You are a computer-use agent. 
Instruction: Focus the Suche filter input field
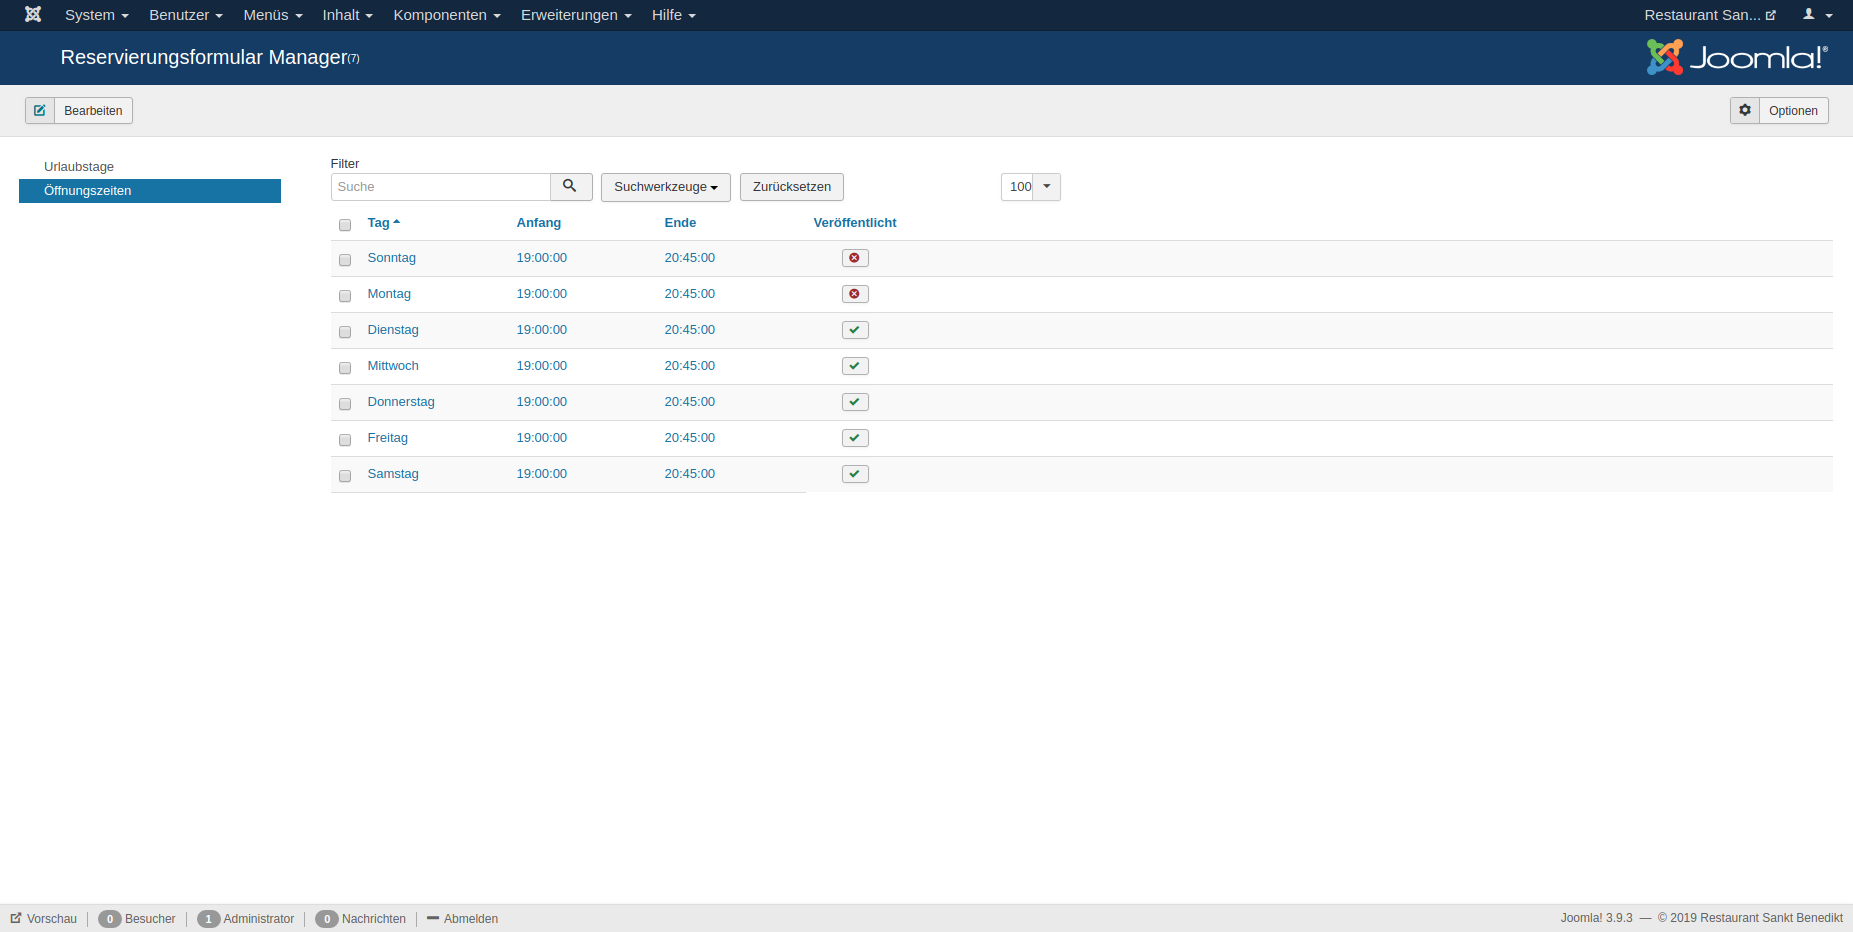(440, 187)
